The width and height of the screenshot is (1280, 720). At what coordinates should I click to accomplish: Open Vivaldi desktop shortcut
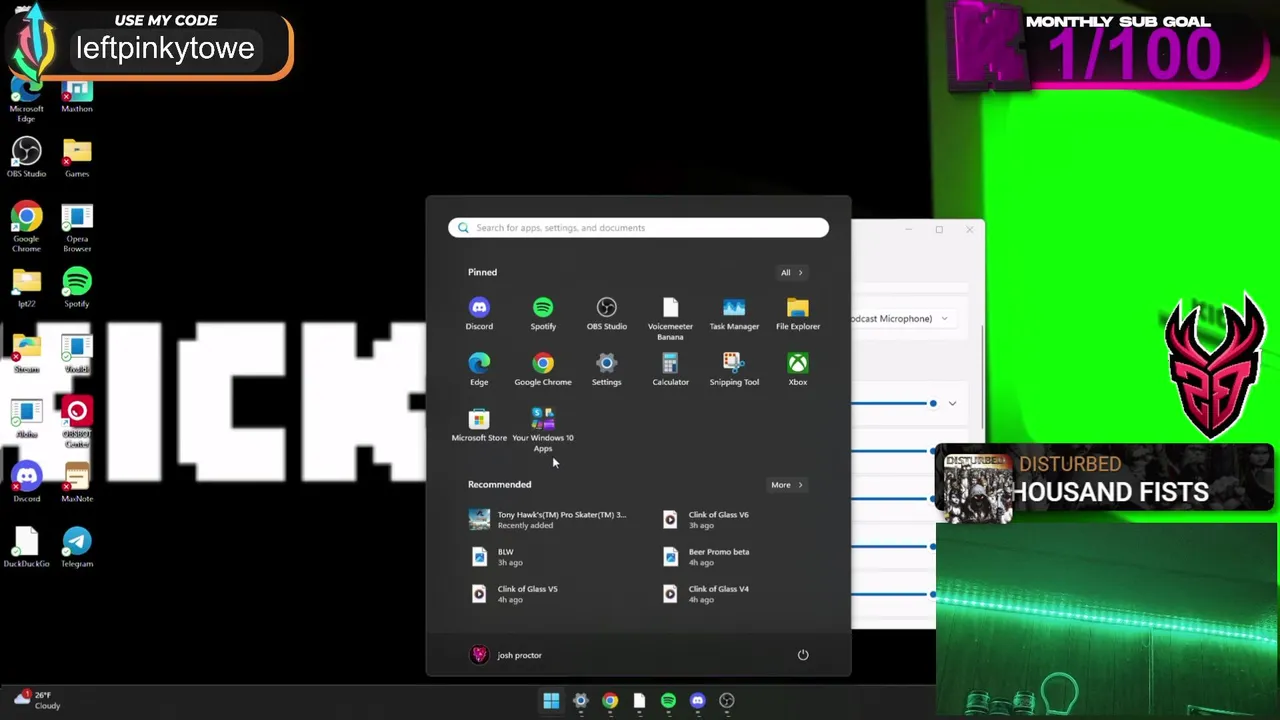(77, 354)
